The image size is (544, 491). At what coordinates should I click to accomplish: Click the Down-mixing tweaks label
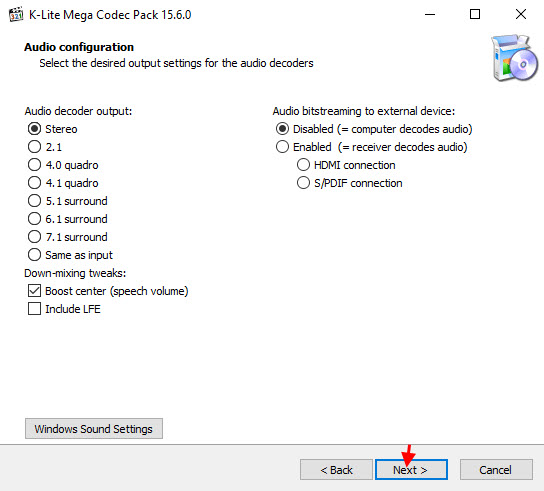pos(75,273)
